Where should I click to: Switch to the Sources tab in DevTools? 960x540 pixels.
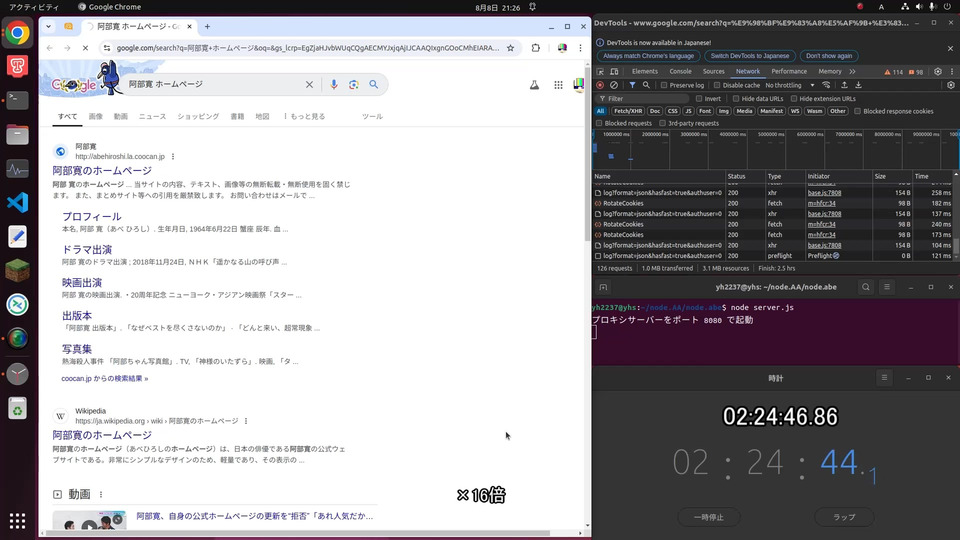(713, 72)
